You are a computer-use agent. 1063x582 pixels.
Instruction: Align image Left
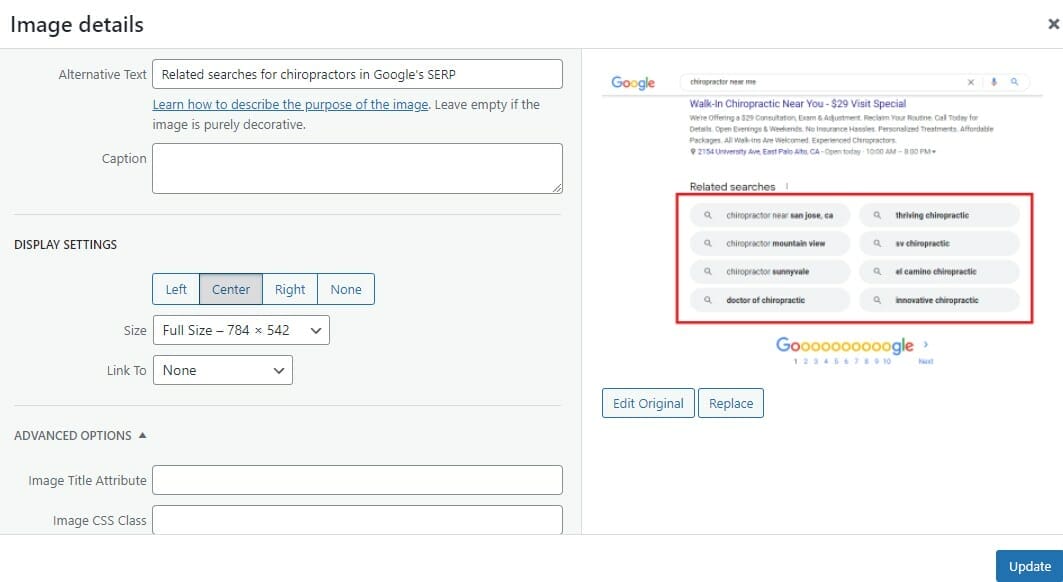[x=176, y=289]
